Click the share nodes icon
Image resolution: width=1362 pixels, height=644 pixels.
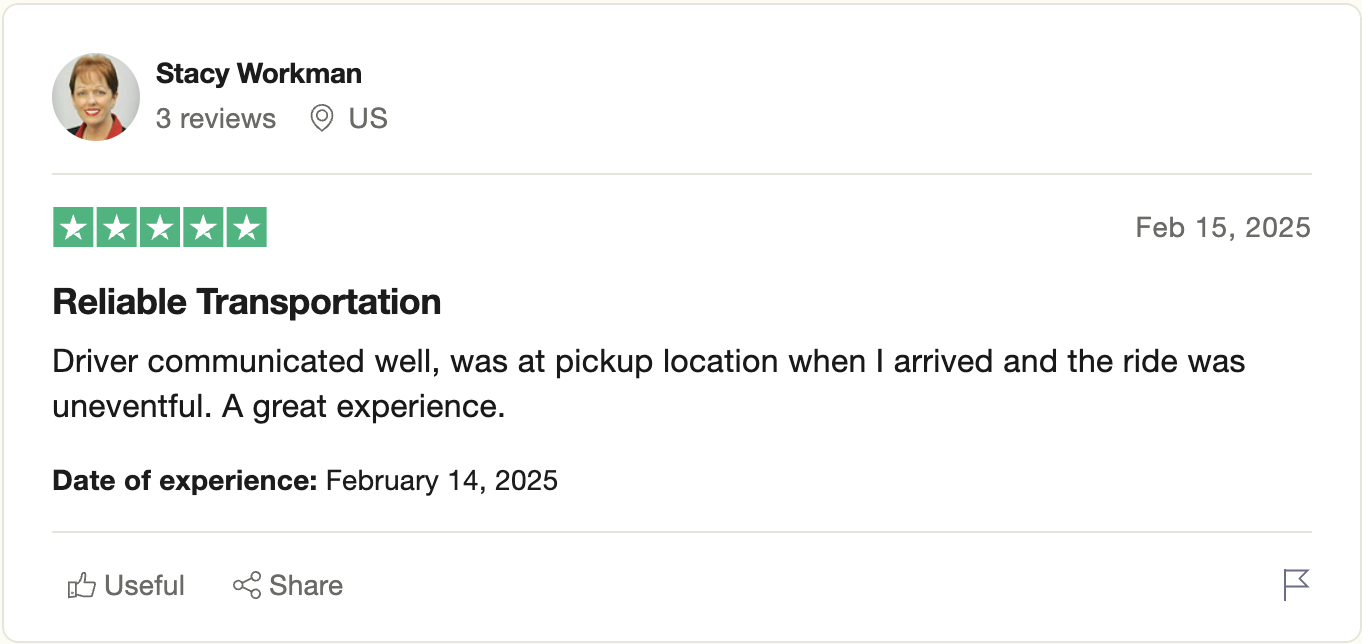pyautogui.click(x=247, y=586)
